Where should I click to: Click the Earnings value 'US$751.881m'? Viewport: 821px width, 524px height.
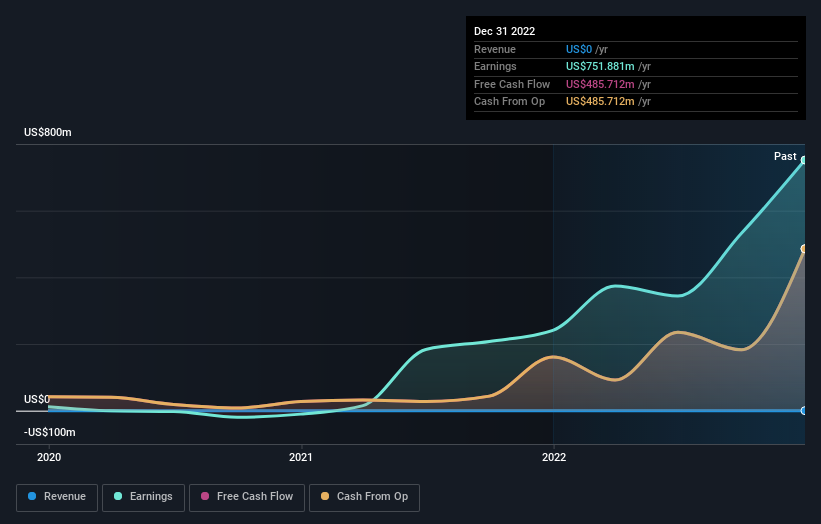(x=600, y=66)
